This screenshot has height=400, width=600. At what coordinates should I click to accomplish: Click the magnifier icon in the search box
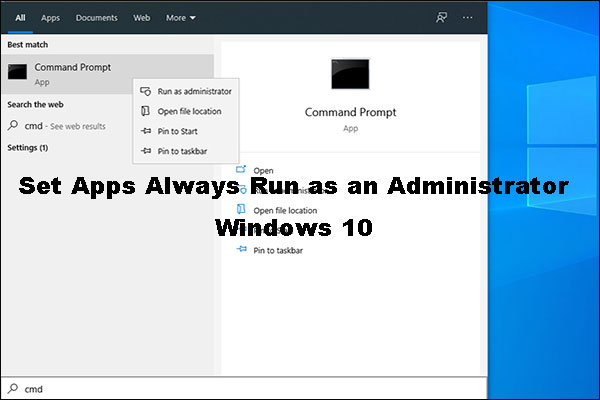click(x=13, y=388)
